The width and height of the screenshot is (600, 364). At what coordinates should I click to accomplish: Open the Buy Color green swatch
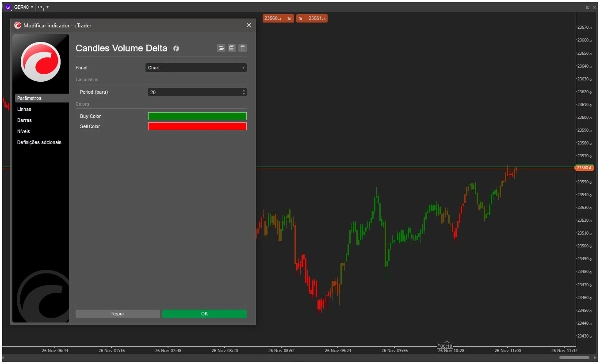tap(197, 116)
